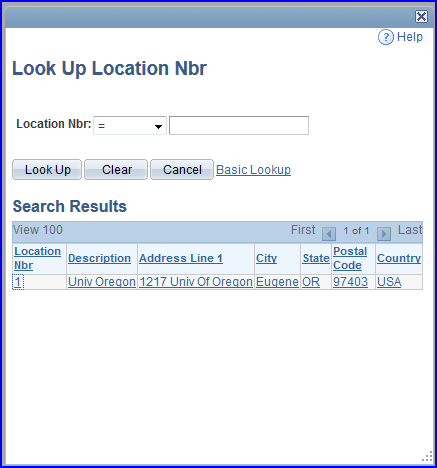437x468 pixels.
Task: Click the 1 of 1 page indicator
Action: 356,231
